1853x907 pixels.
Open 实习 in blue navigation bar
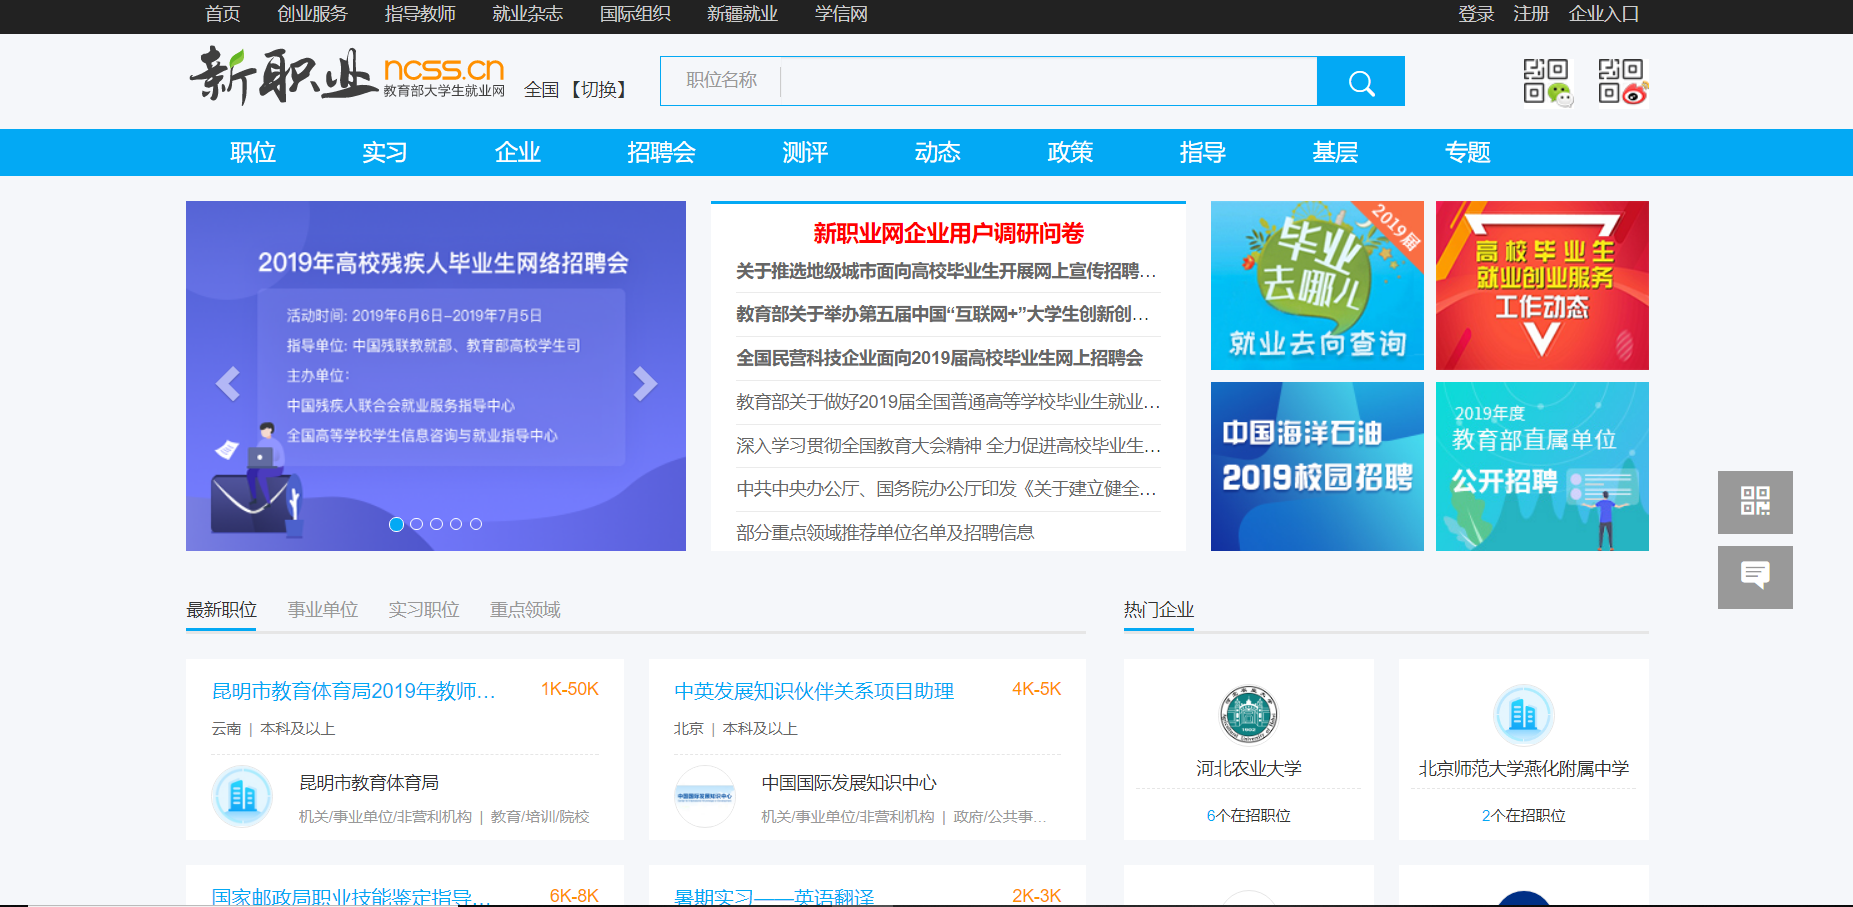click(385, 152)
